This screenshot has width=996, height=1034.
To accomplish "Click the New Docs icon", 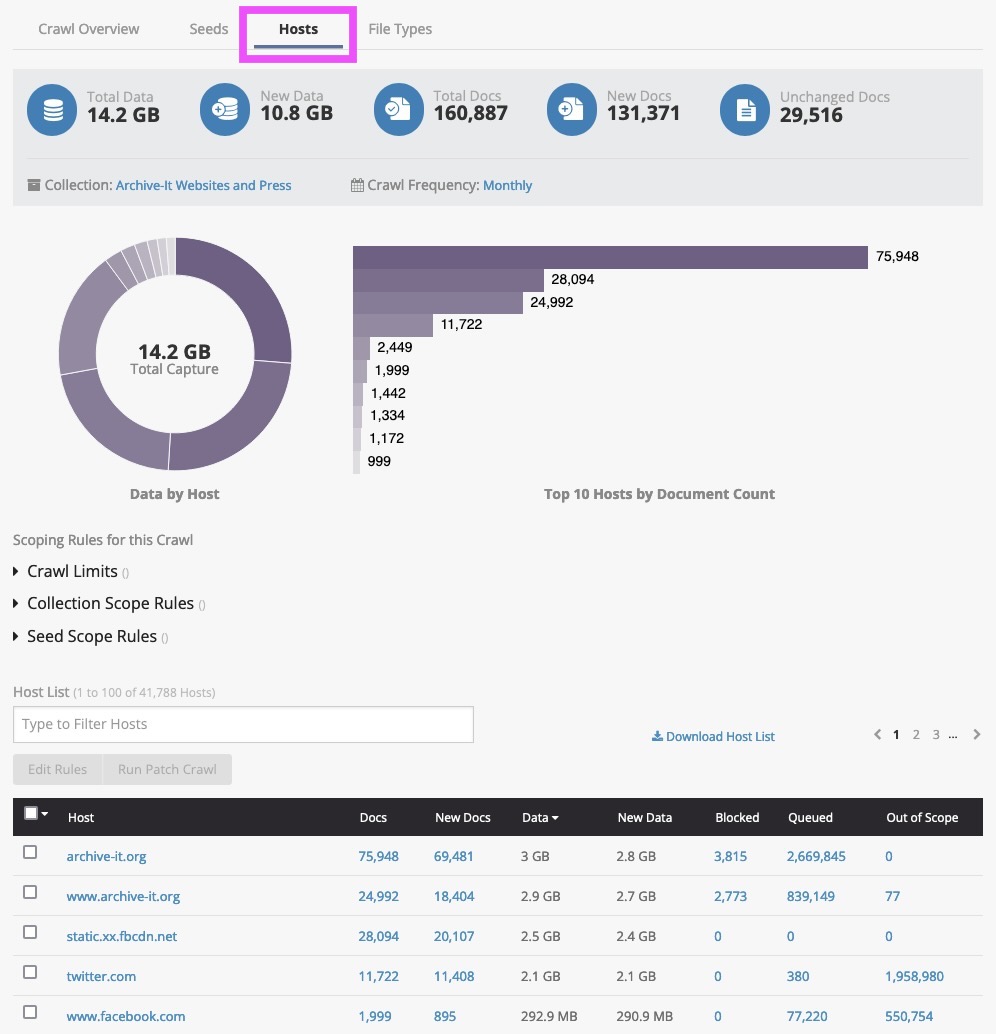I will 571,110.
